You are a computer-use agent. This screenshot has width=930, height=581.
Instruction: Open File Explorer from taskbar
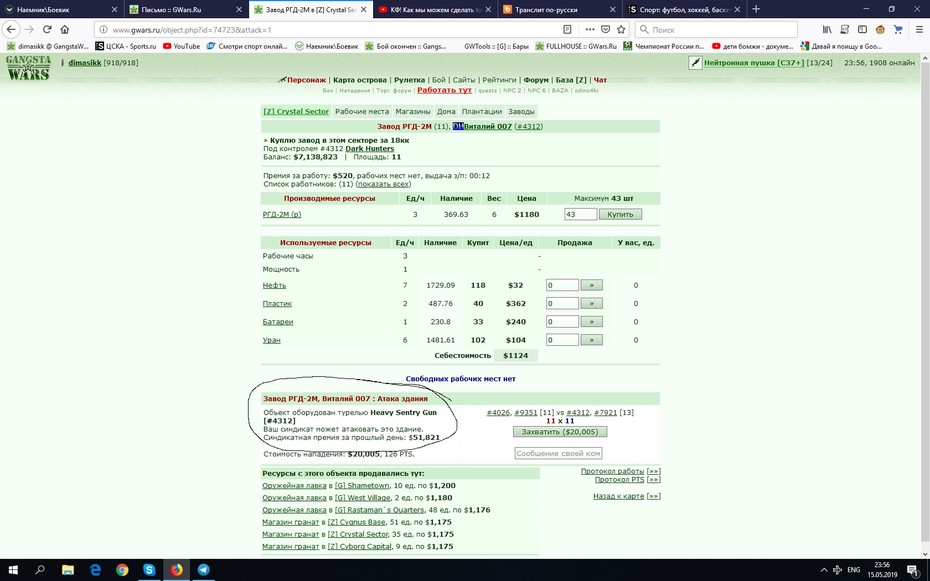coord(68,570)
